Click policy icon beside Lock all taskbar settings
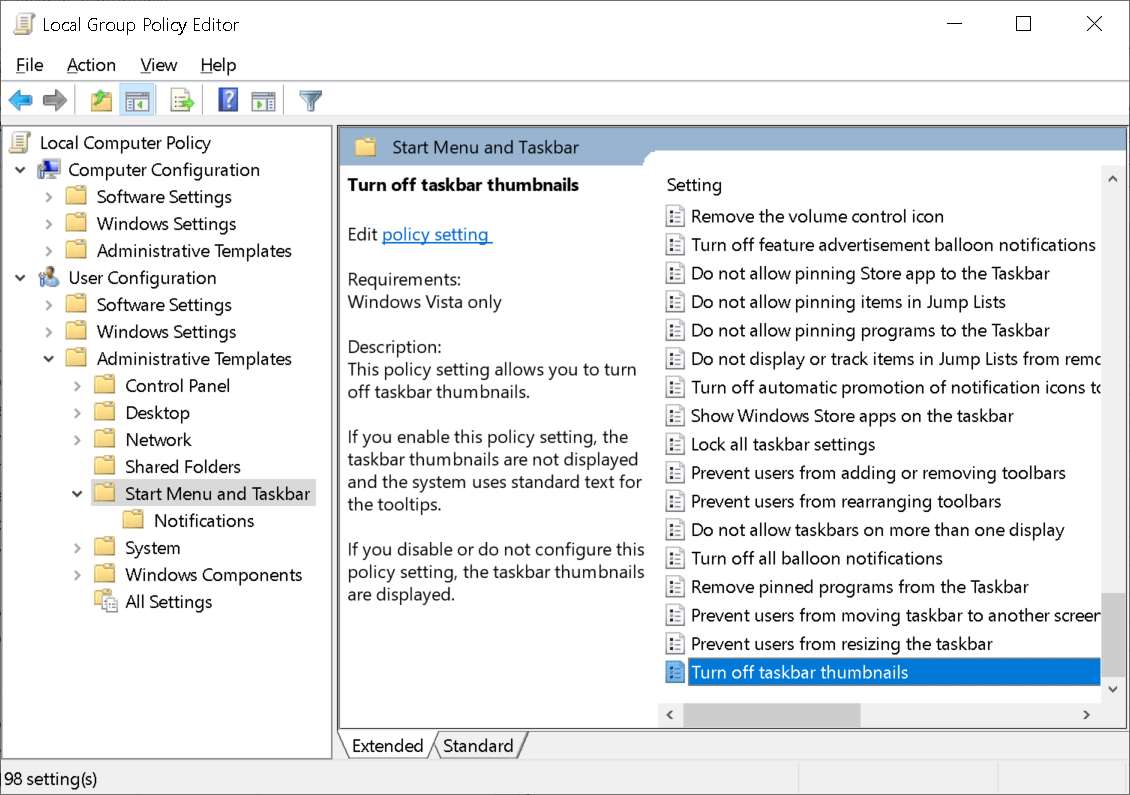 (x=675, y=444)
